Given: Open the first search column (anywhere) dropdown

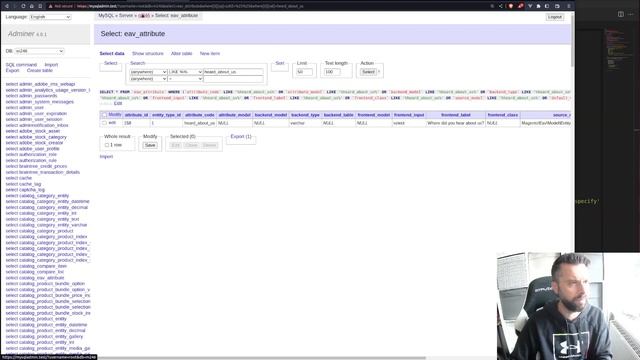Looking at the screenshot, I should pyautogui.click(x=148, y=72).
